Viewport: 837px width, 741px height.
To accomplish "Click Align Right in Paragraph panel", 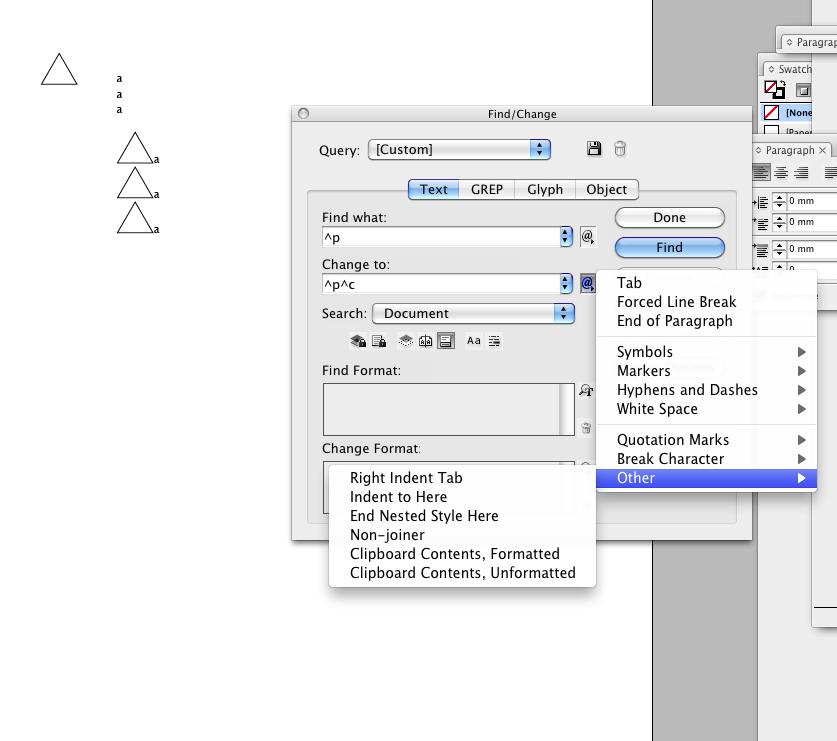I will tap(801, 172).
